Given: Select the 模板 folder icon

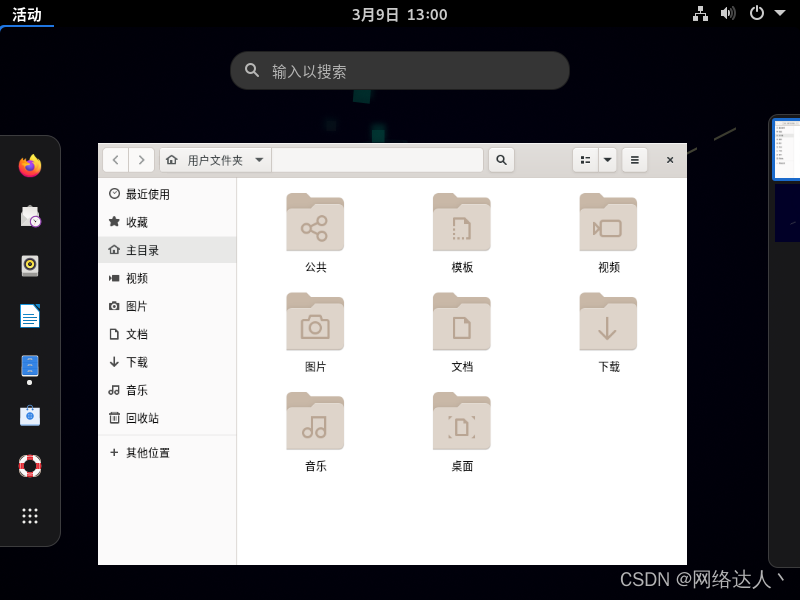Looking at the screenshot, I should [x=462, y=222].
